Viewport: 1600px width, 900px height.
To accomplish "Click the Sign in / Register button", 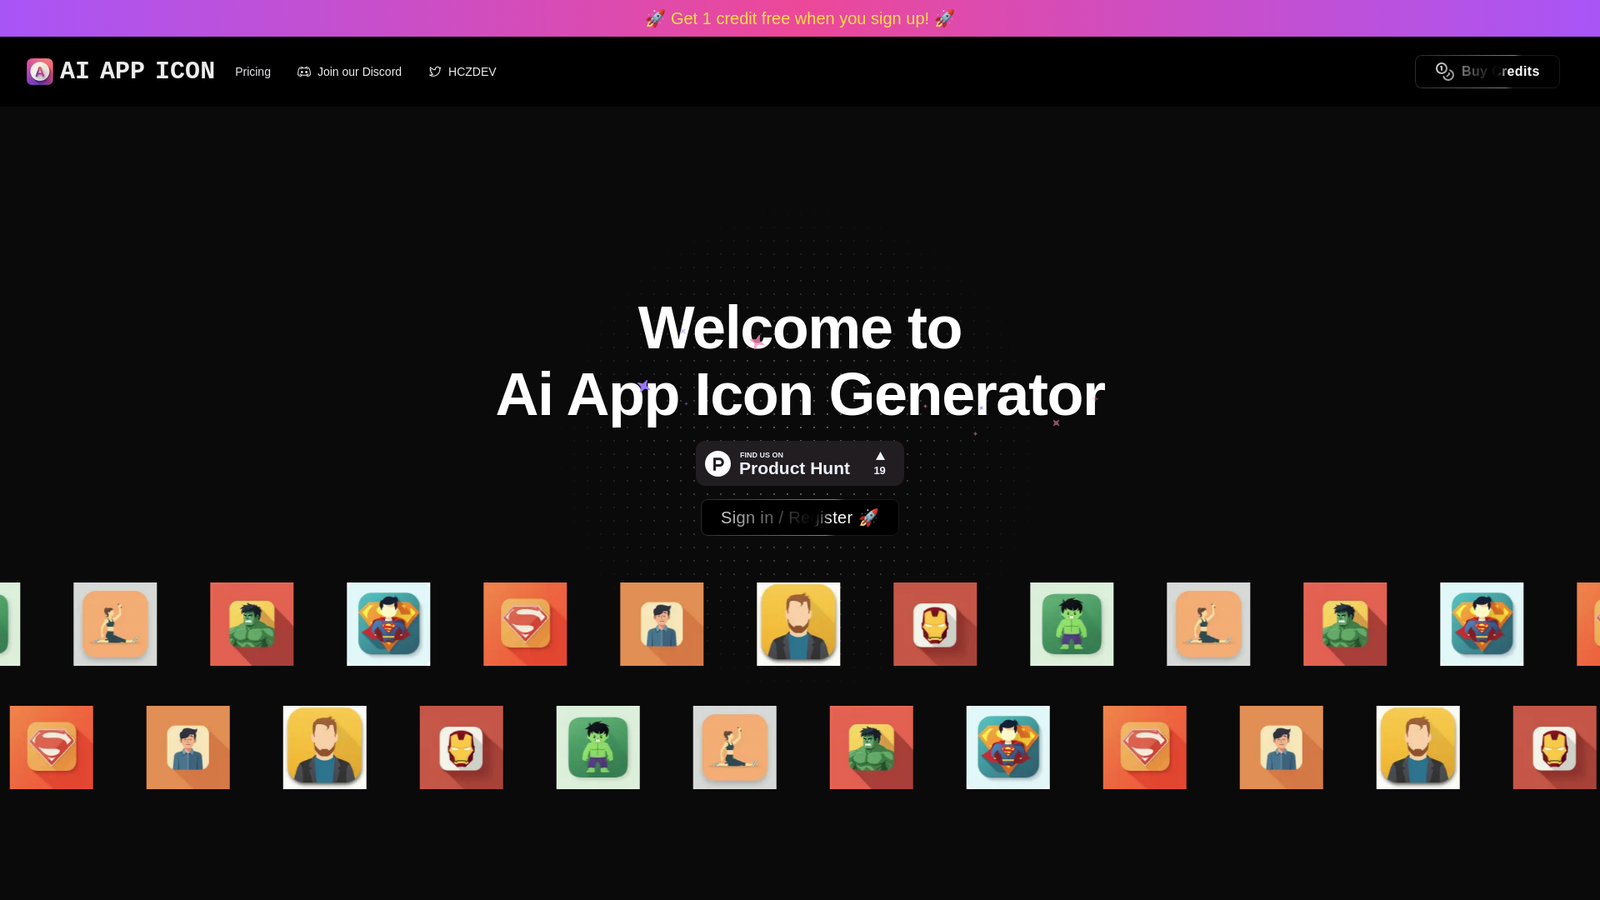I will click(800, 517).
